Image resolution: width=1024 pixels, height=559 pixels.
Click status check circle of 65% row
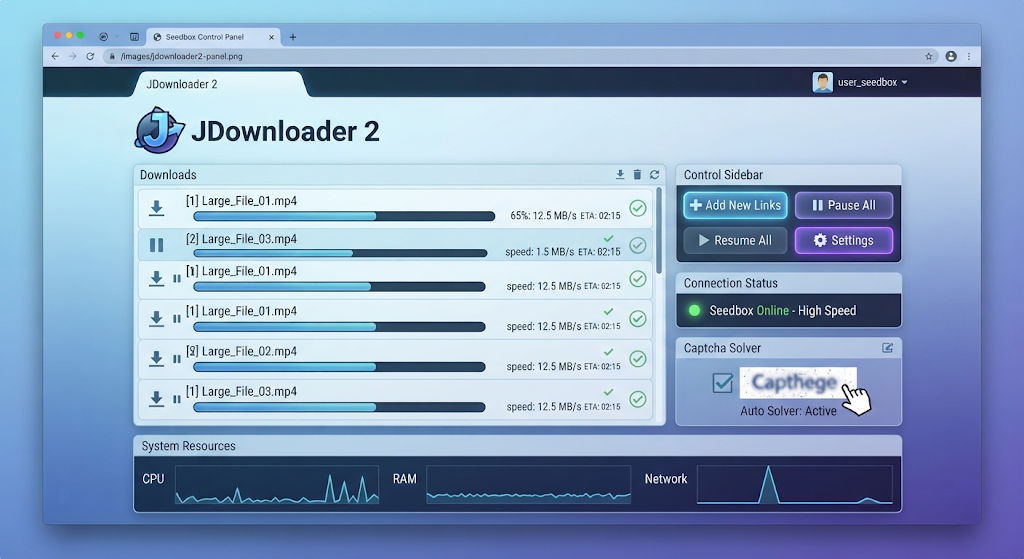(x=638, y=208)
